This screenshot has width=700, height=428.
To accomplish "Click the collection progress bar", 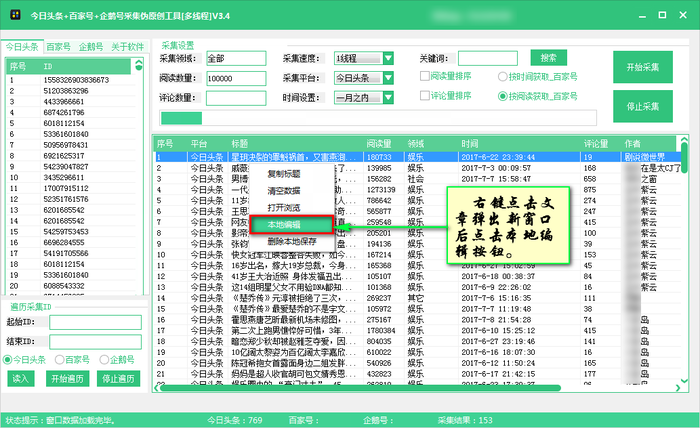I will tap(378, 118).
